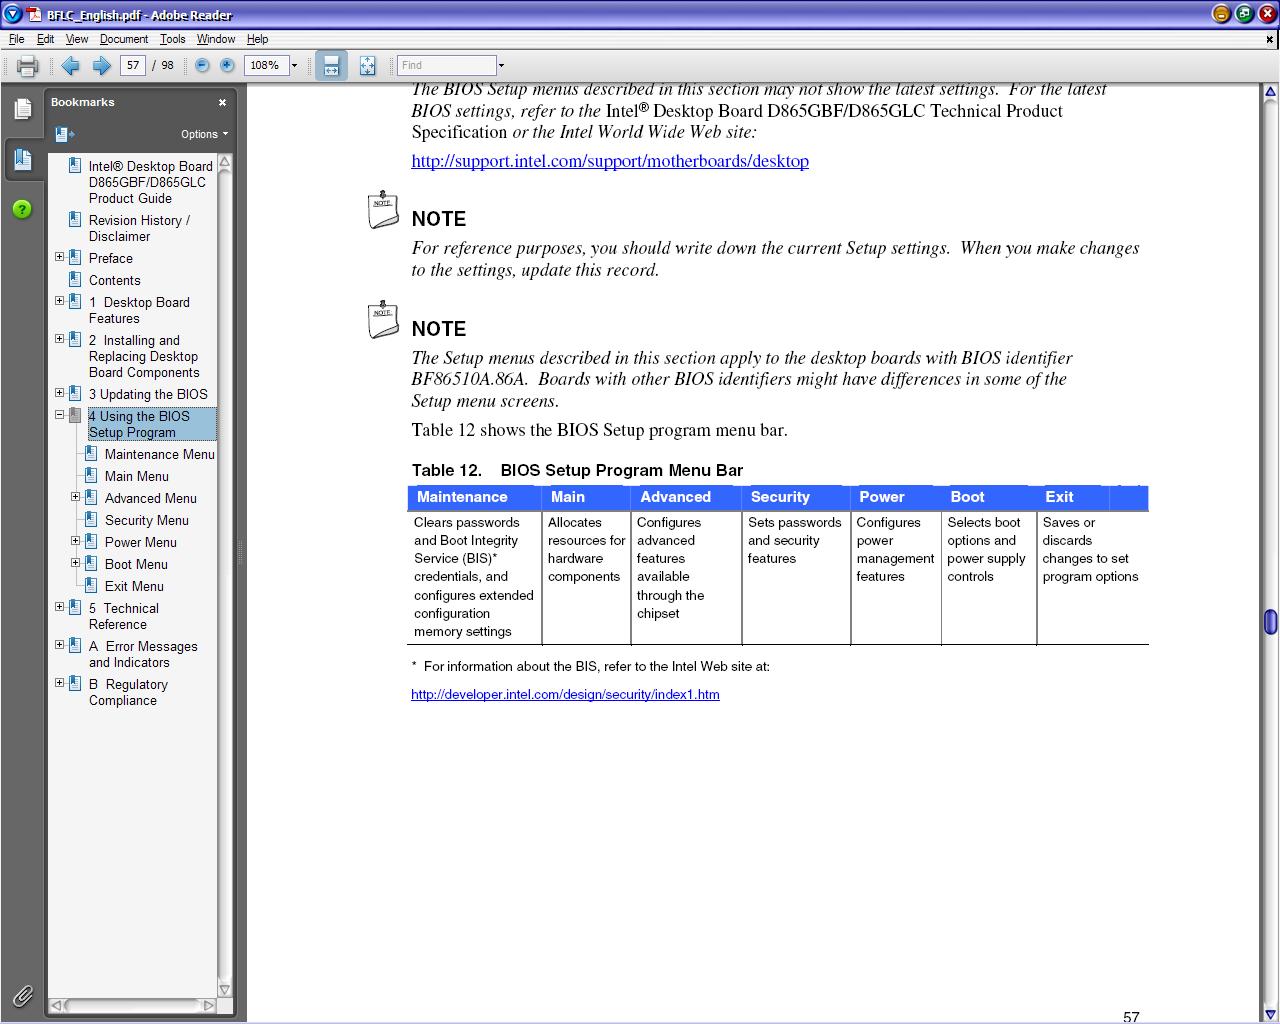Expand 3 Updating the BIOS bookmark
Viewport: 1280px width, 1024px height.
(59, 393)
